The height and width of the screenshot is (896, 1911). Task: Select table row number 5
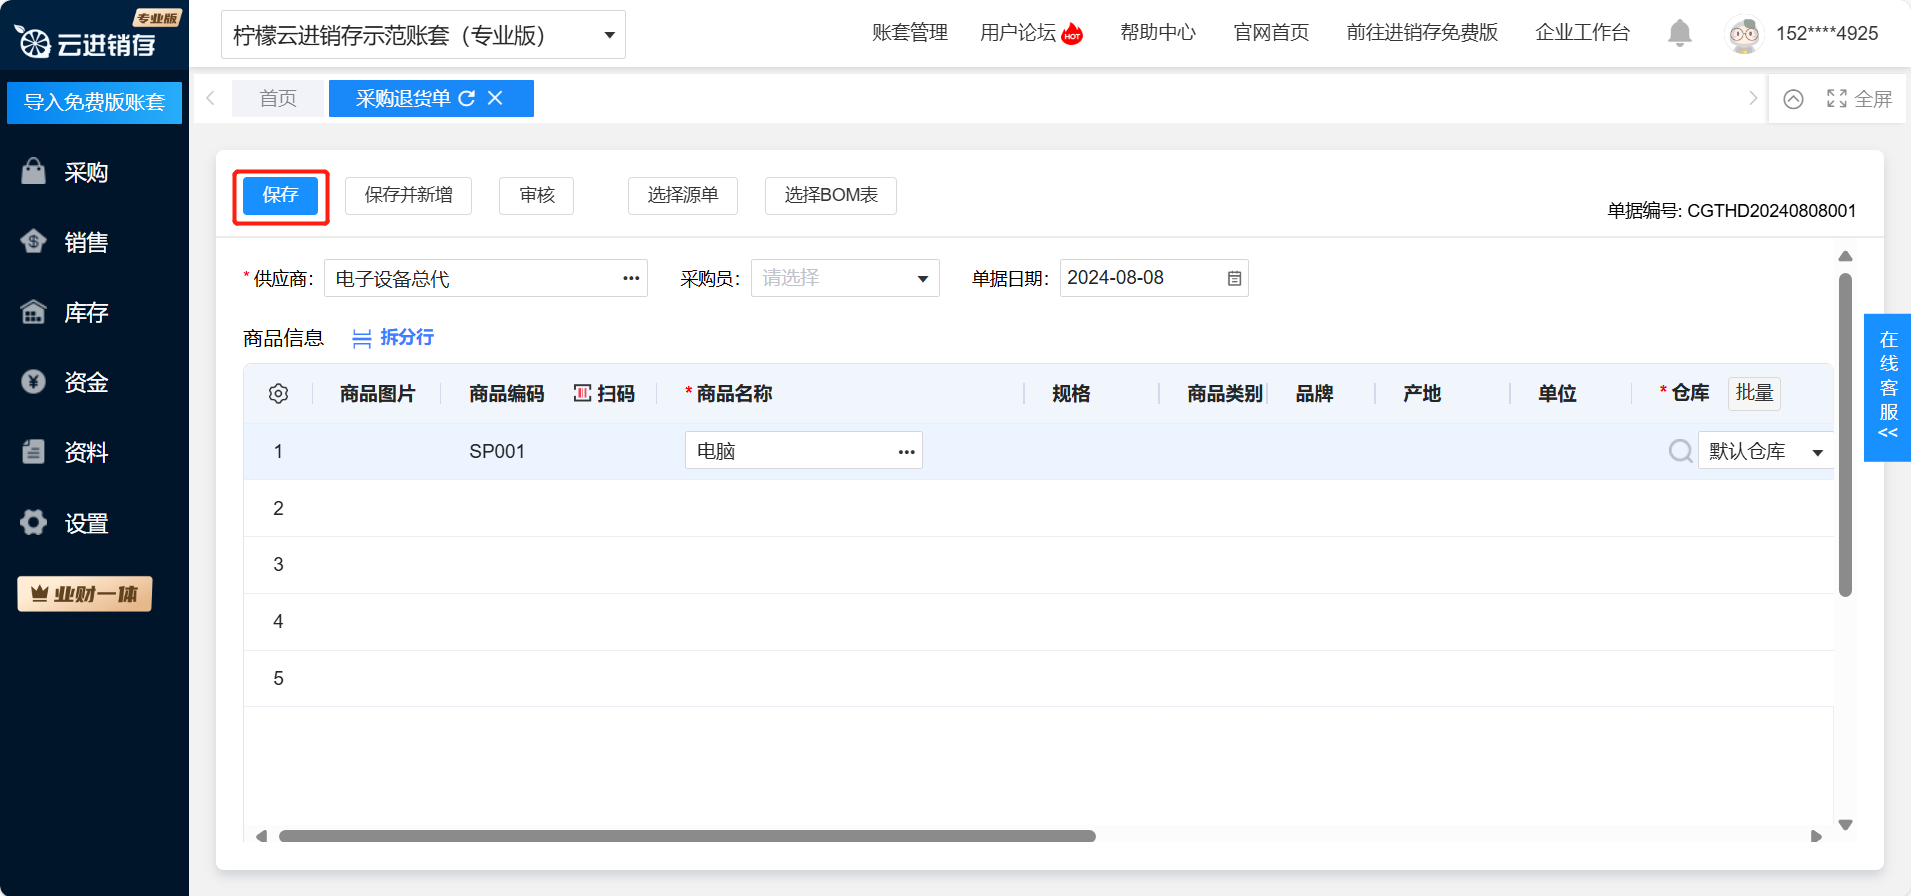point(278,678)
